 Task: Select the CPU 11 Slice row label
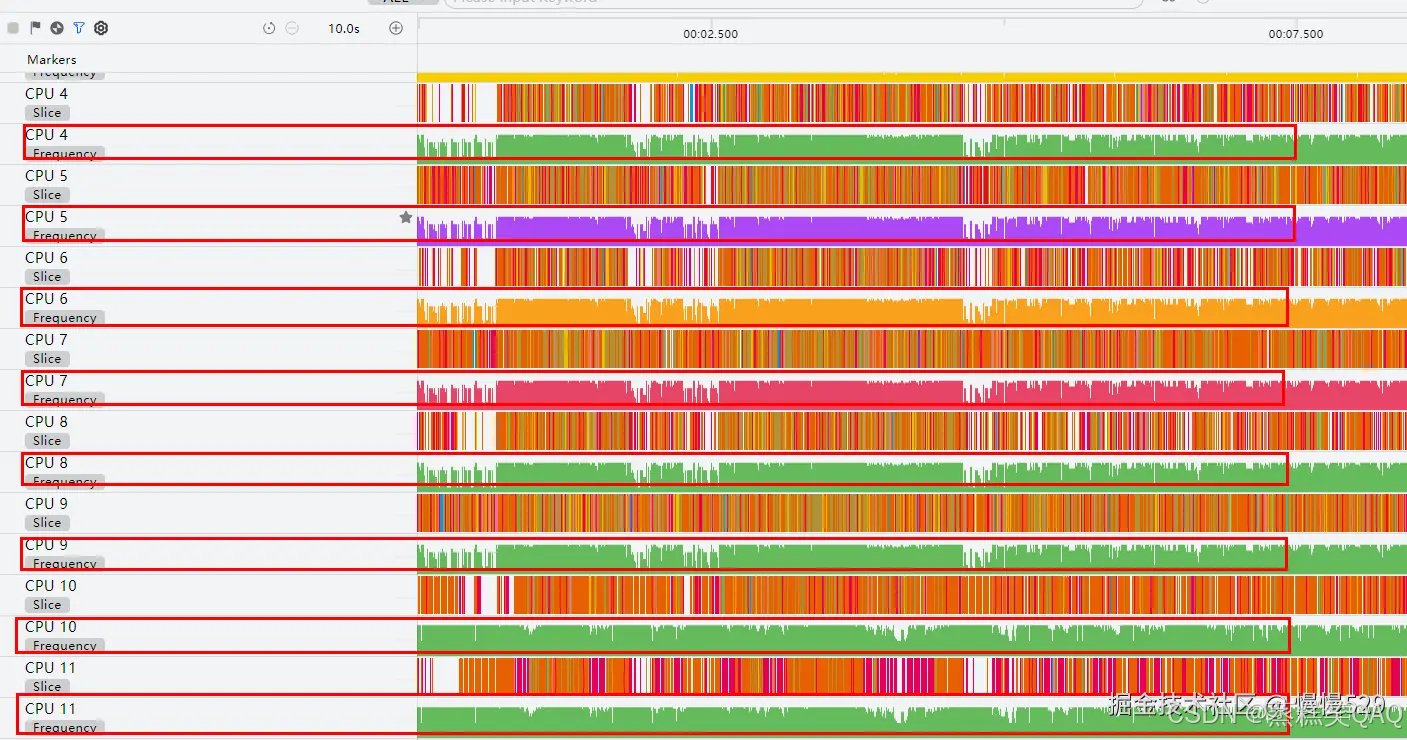[x=51, y=677]
